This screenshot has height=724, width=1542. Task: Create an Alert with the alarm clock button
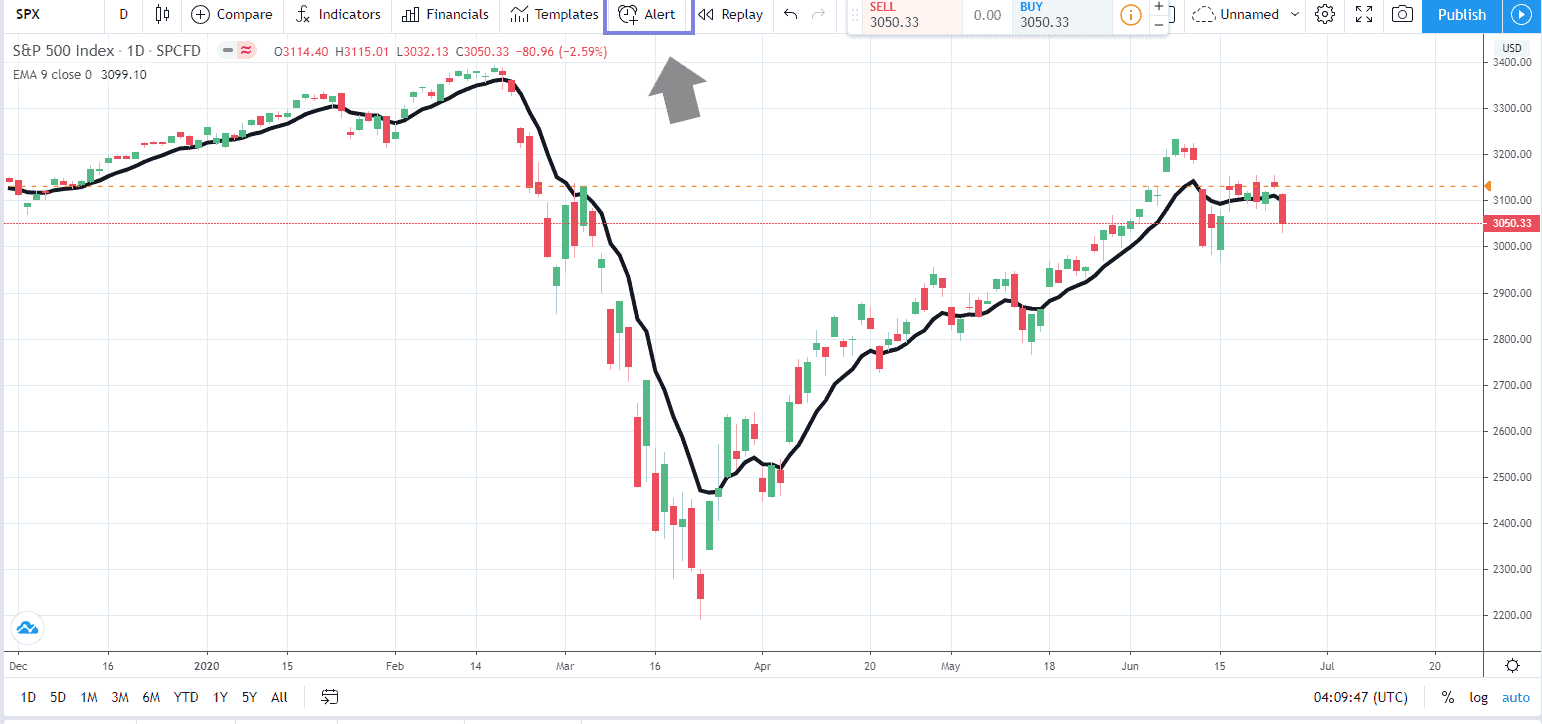click(648, 15)
